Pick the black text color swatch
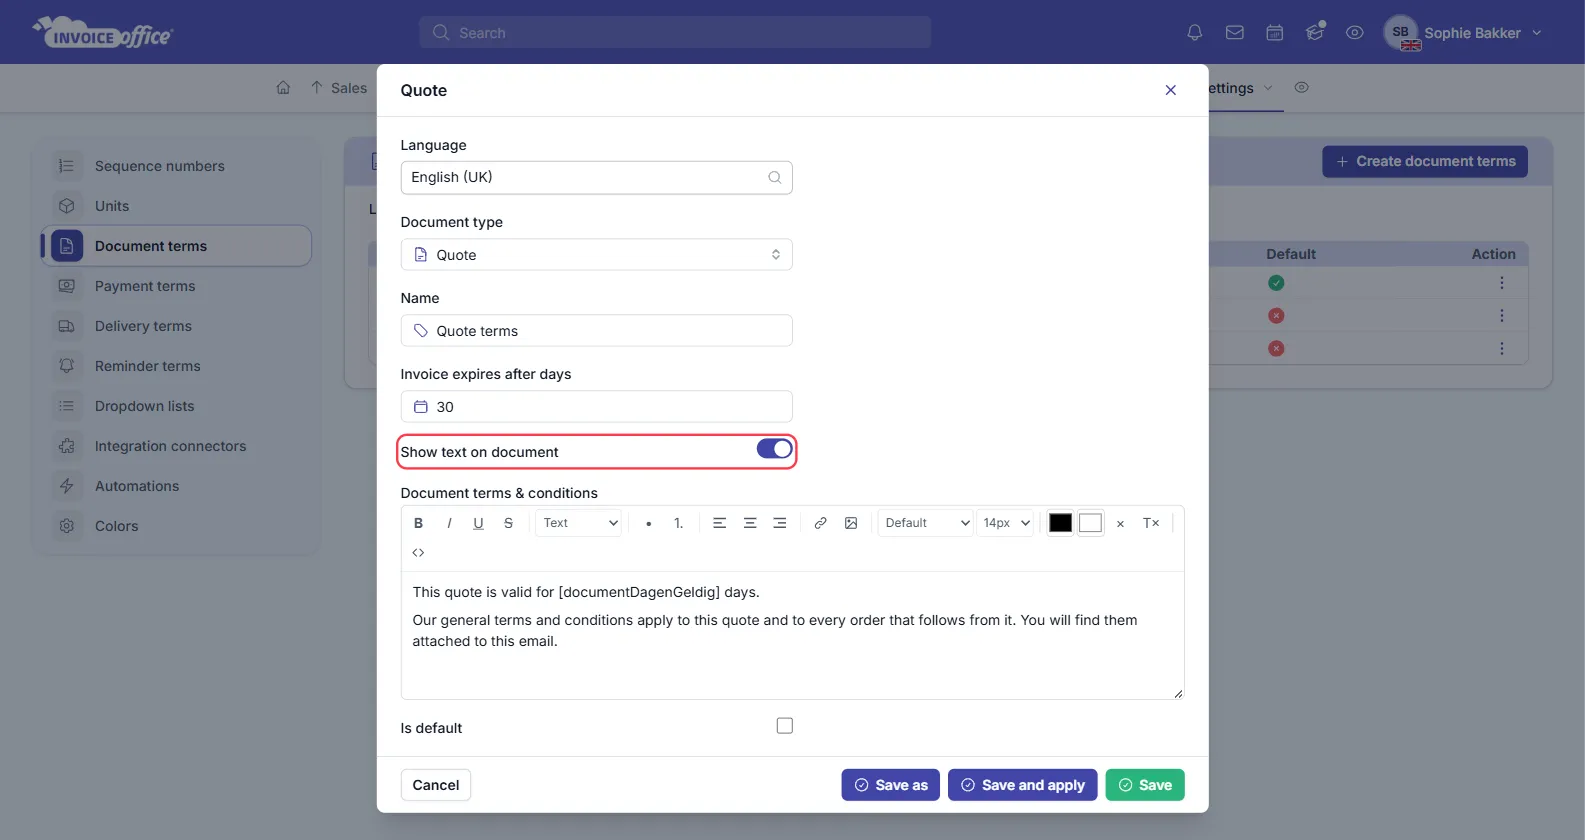Viewport: 1585px width, 840px height. tap(1061, 523)
